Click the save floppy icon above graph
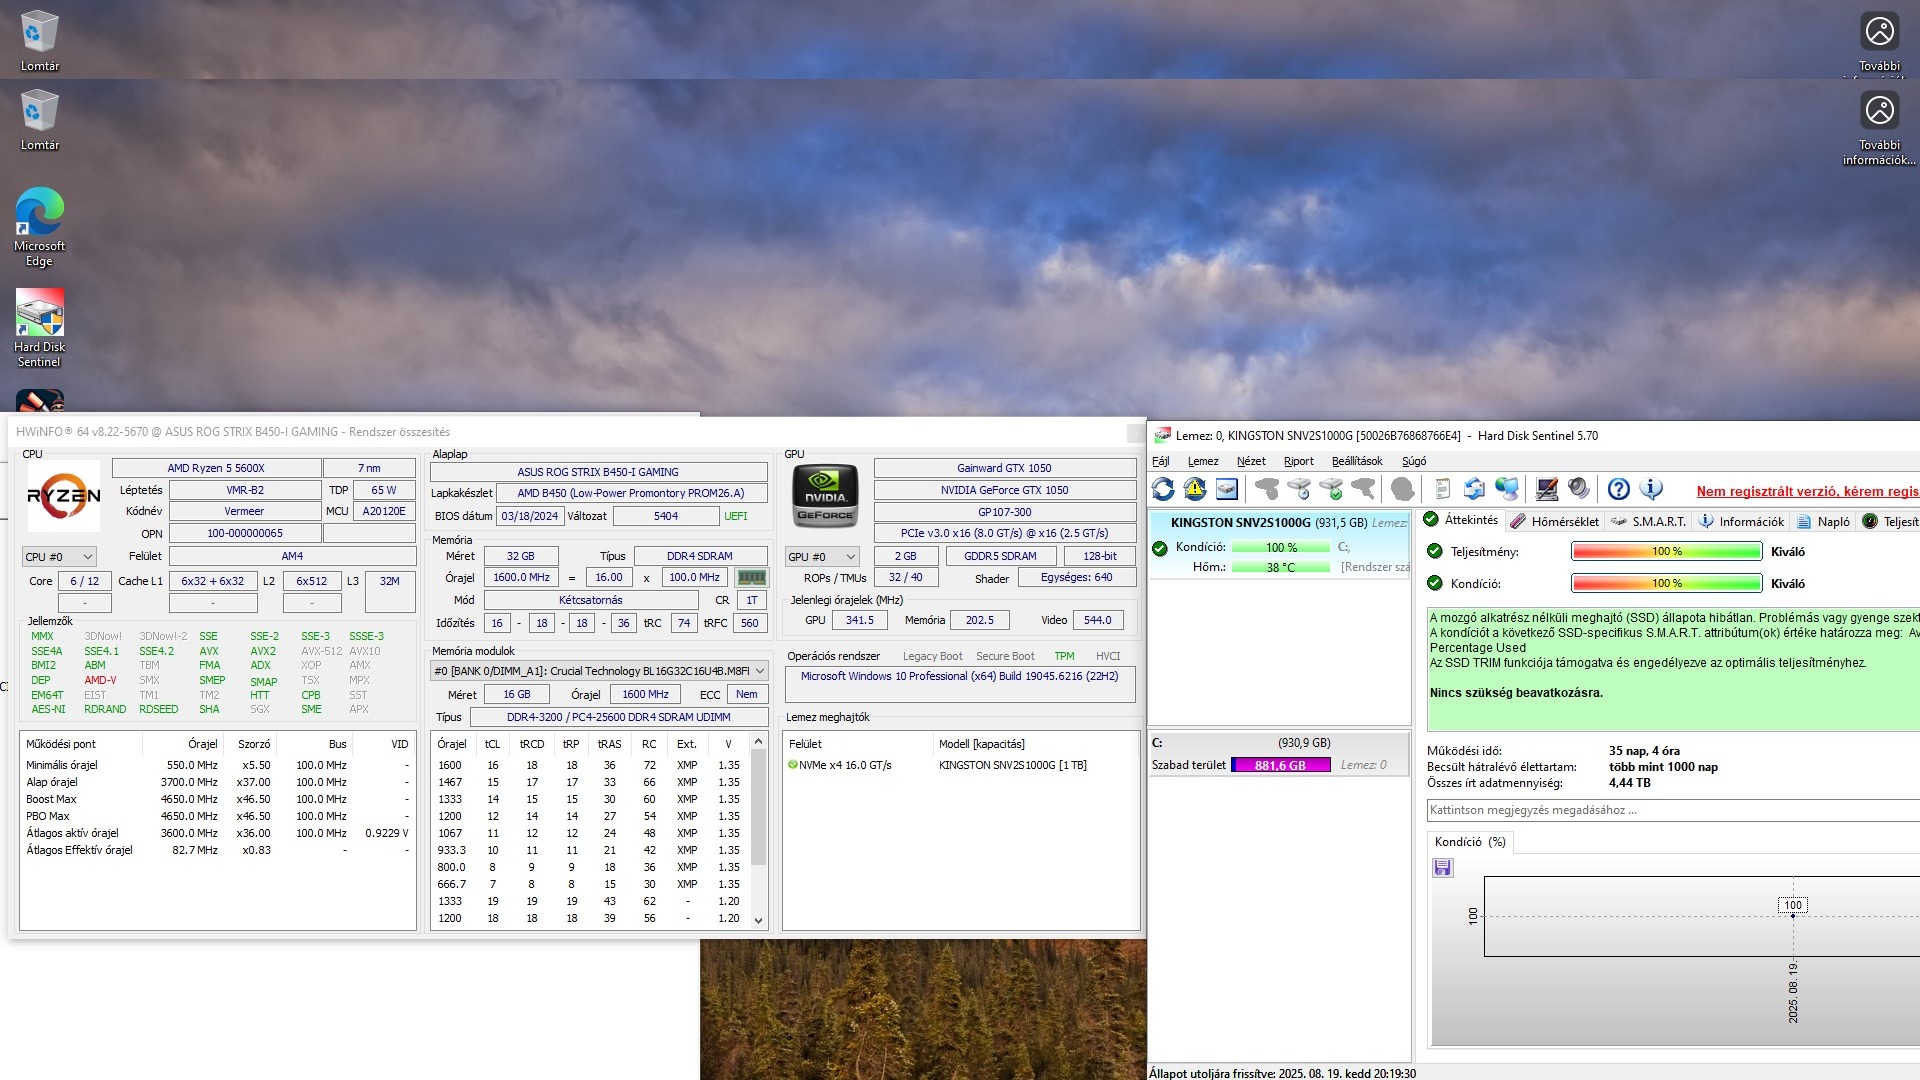The height and width of the screenshot is (1080, 1920). click(x=1442, y=868)
